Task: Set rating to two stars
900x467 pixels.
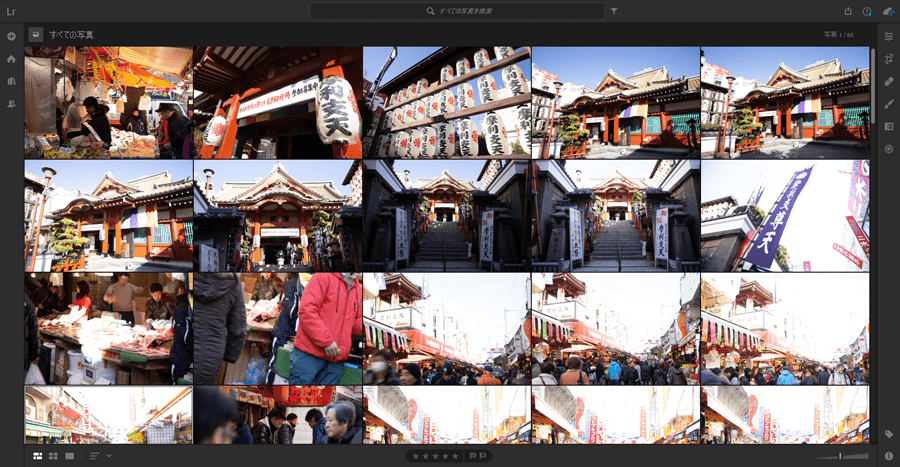Action: tap(426, 456)
